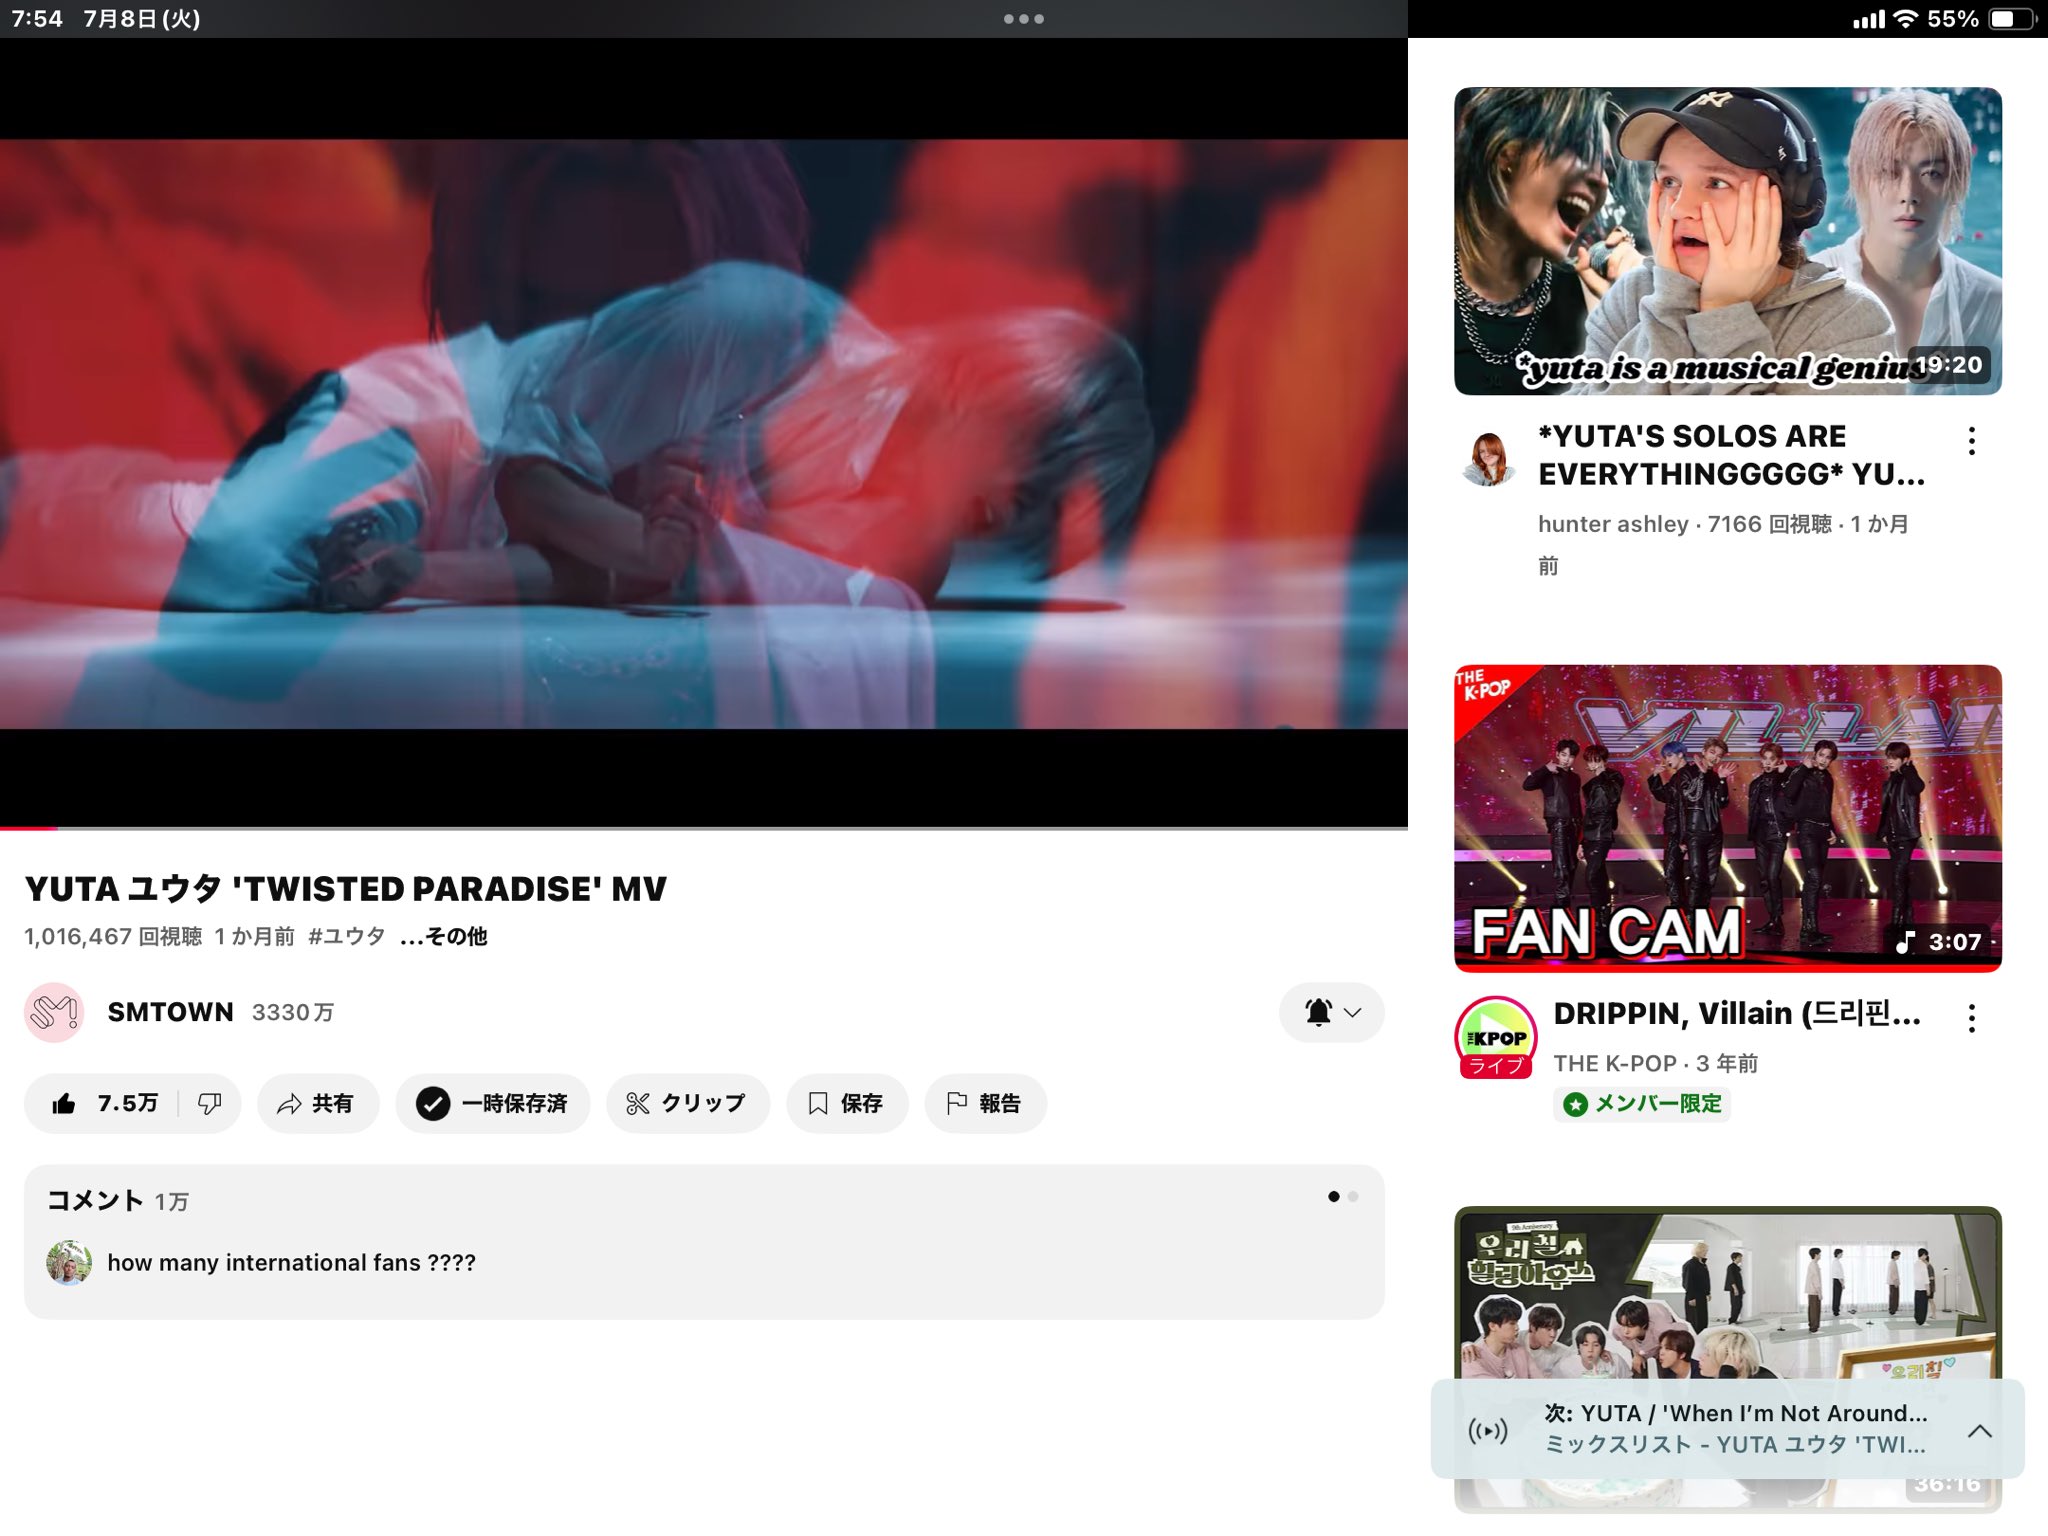Open options menu for DRIPPIN Villain video
The height and width of the screenshot is (1536, 2048).
pos(1971,1018)
